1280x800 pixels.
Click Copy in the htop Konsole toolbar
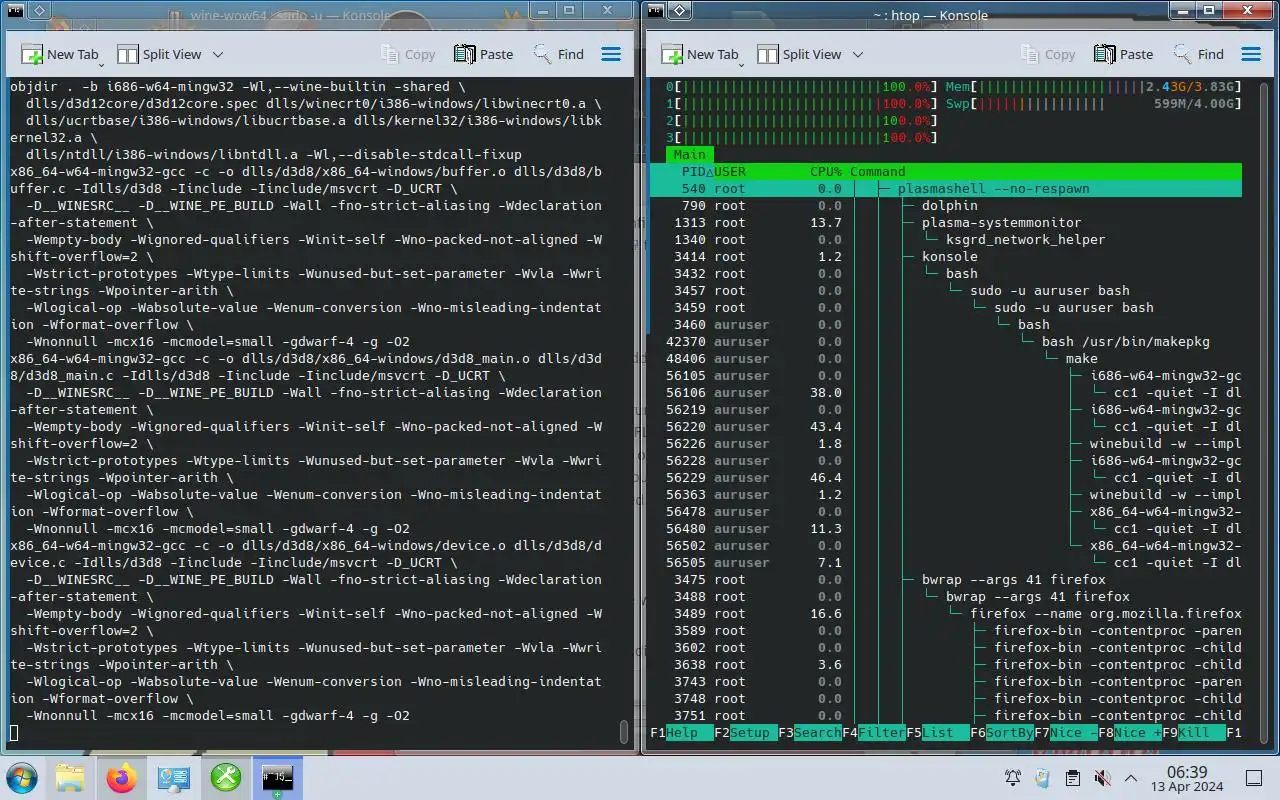tap(1048, 54)
